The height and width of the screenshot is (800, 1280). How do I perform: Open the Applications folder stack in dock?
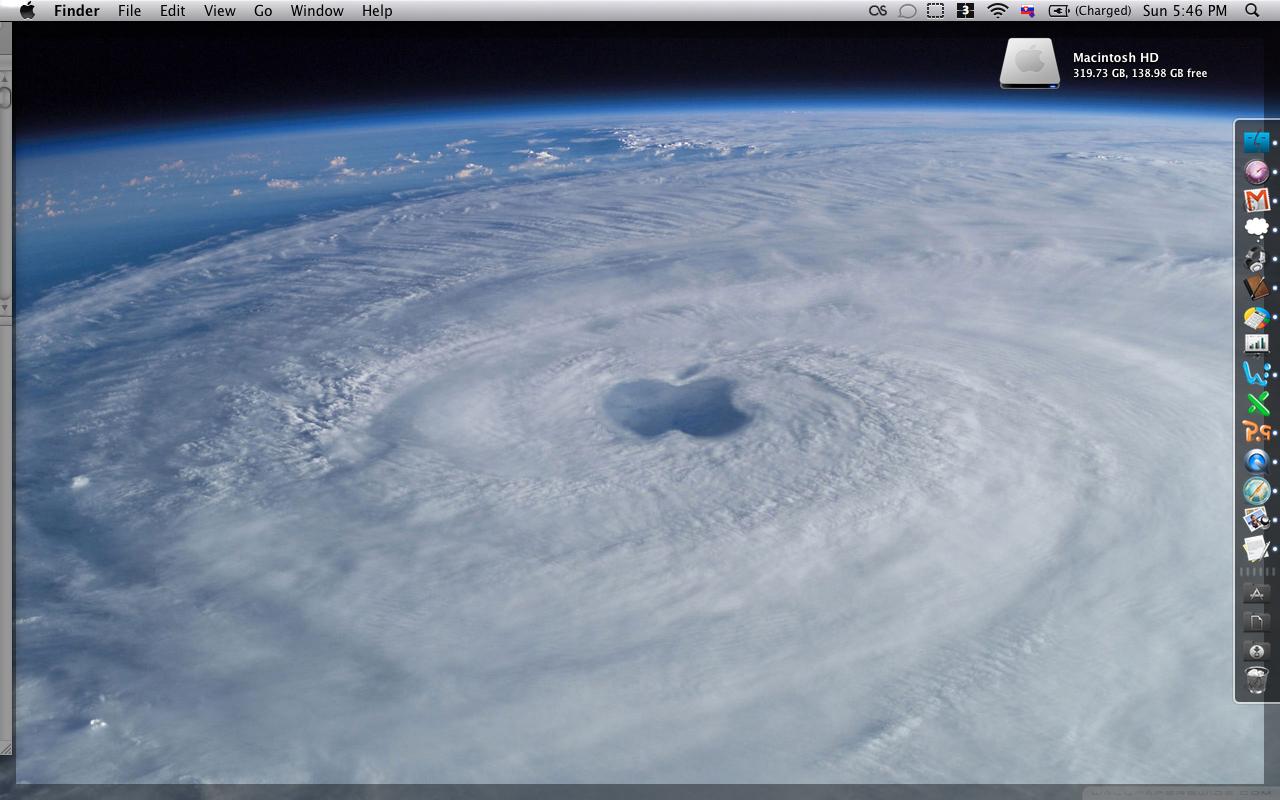coord(1257,594)
